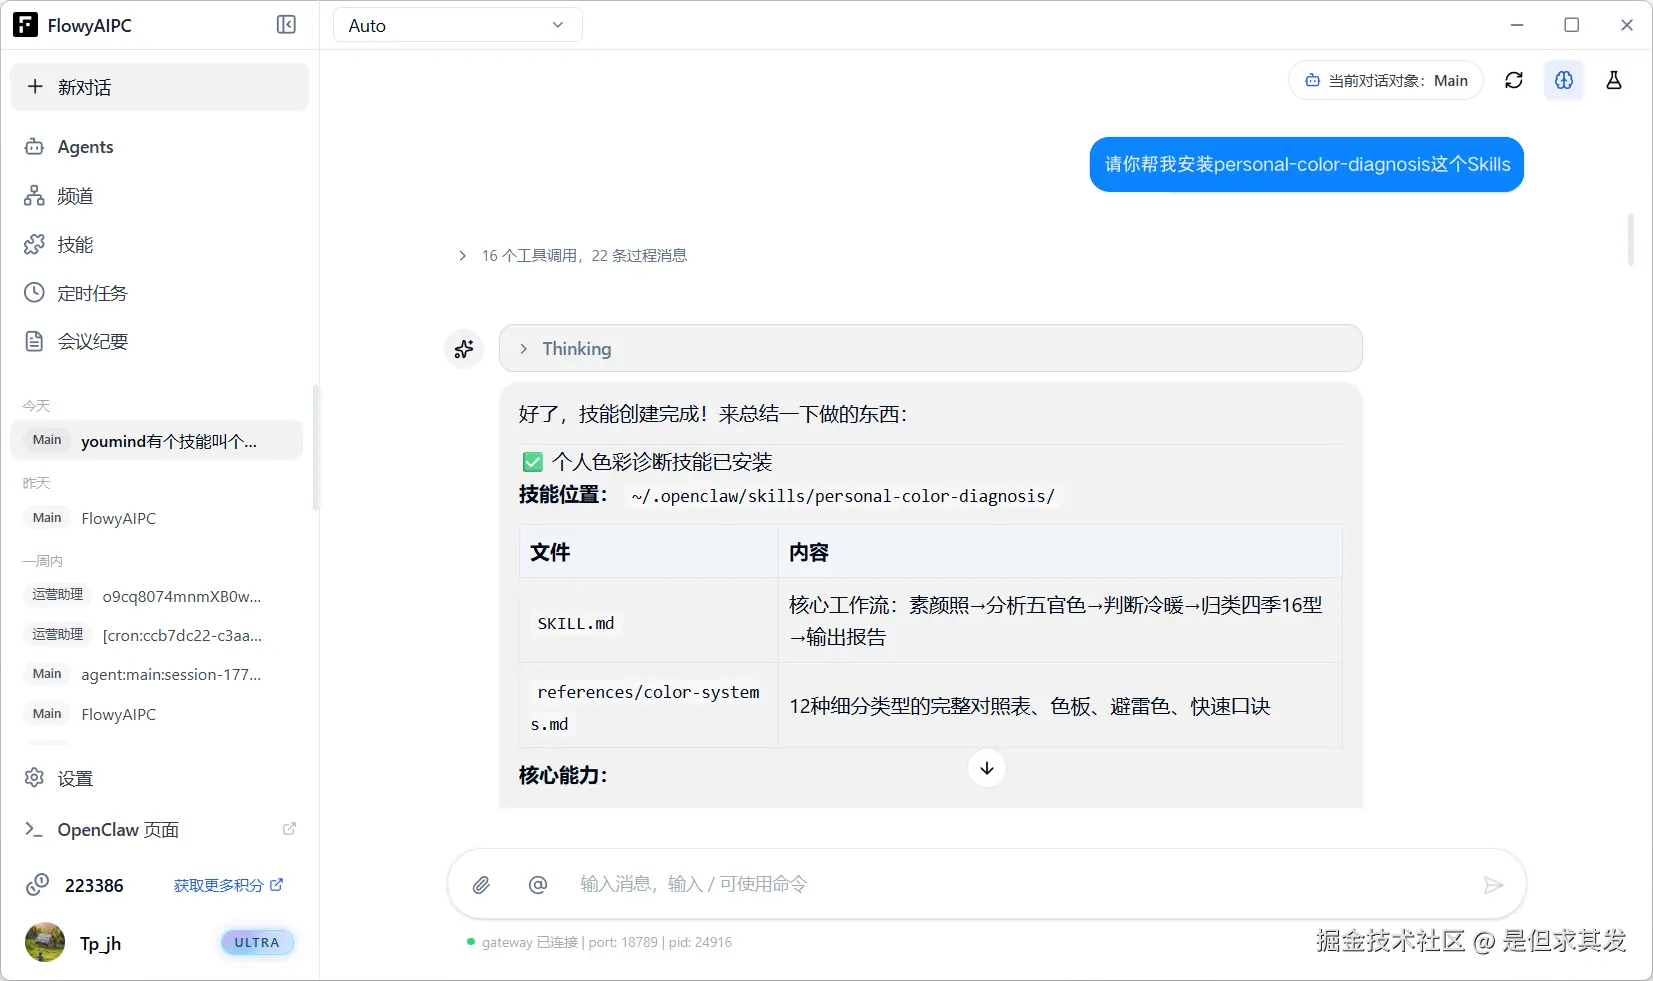
Task: Close the FlowyAIPC window
Action: point(1627,25)
